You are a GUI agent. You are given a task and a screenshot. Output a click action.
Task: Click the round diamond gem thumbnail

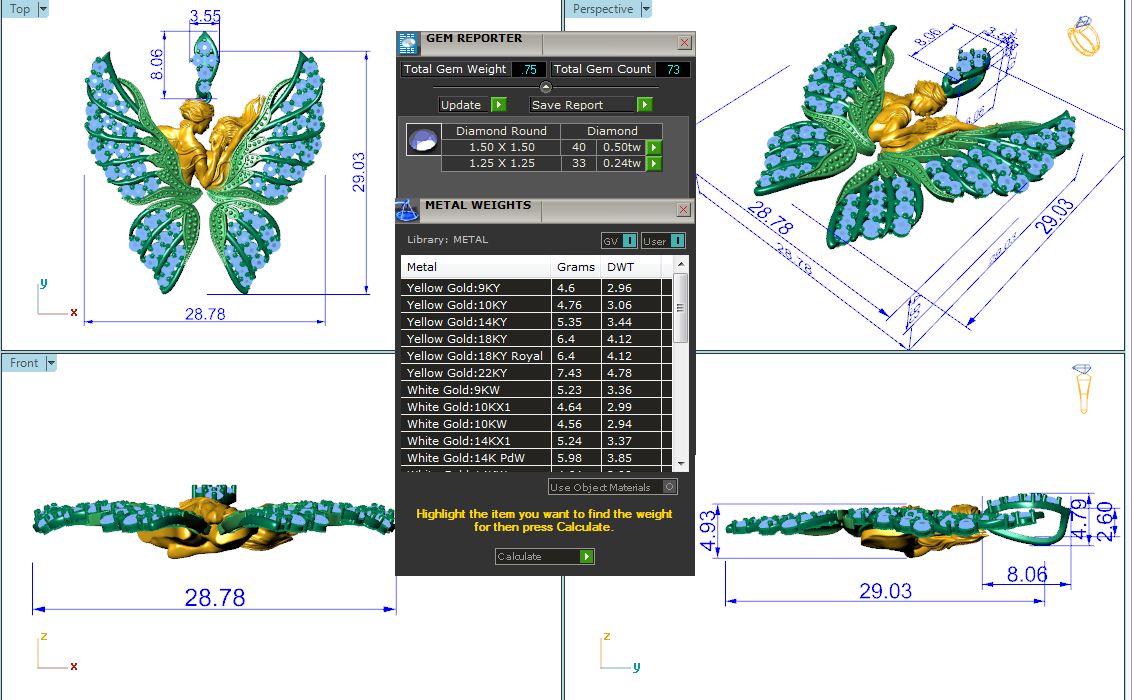pyautogui.click(x=423, y=140)
